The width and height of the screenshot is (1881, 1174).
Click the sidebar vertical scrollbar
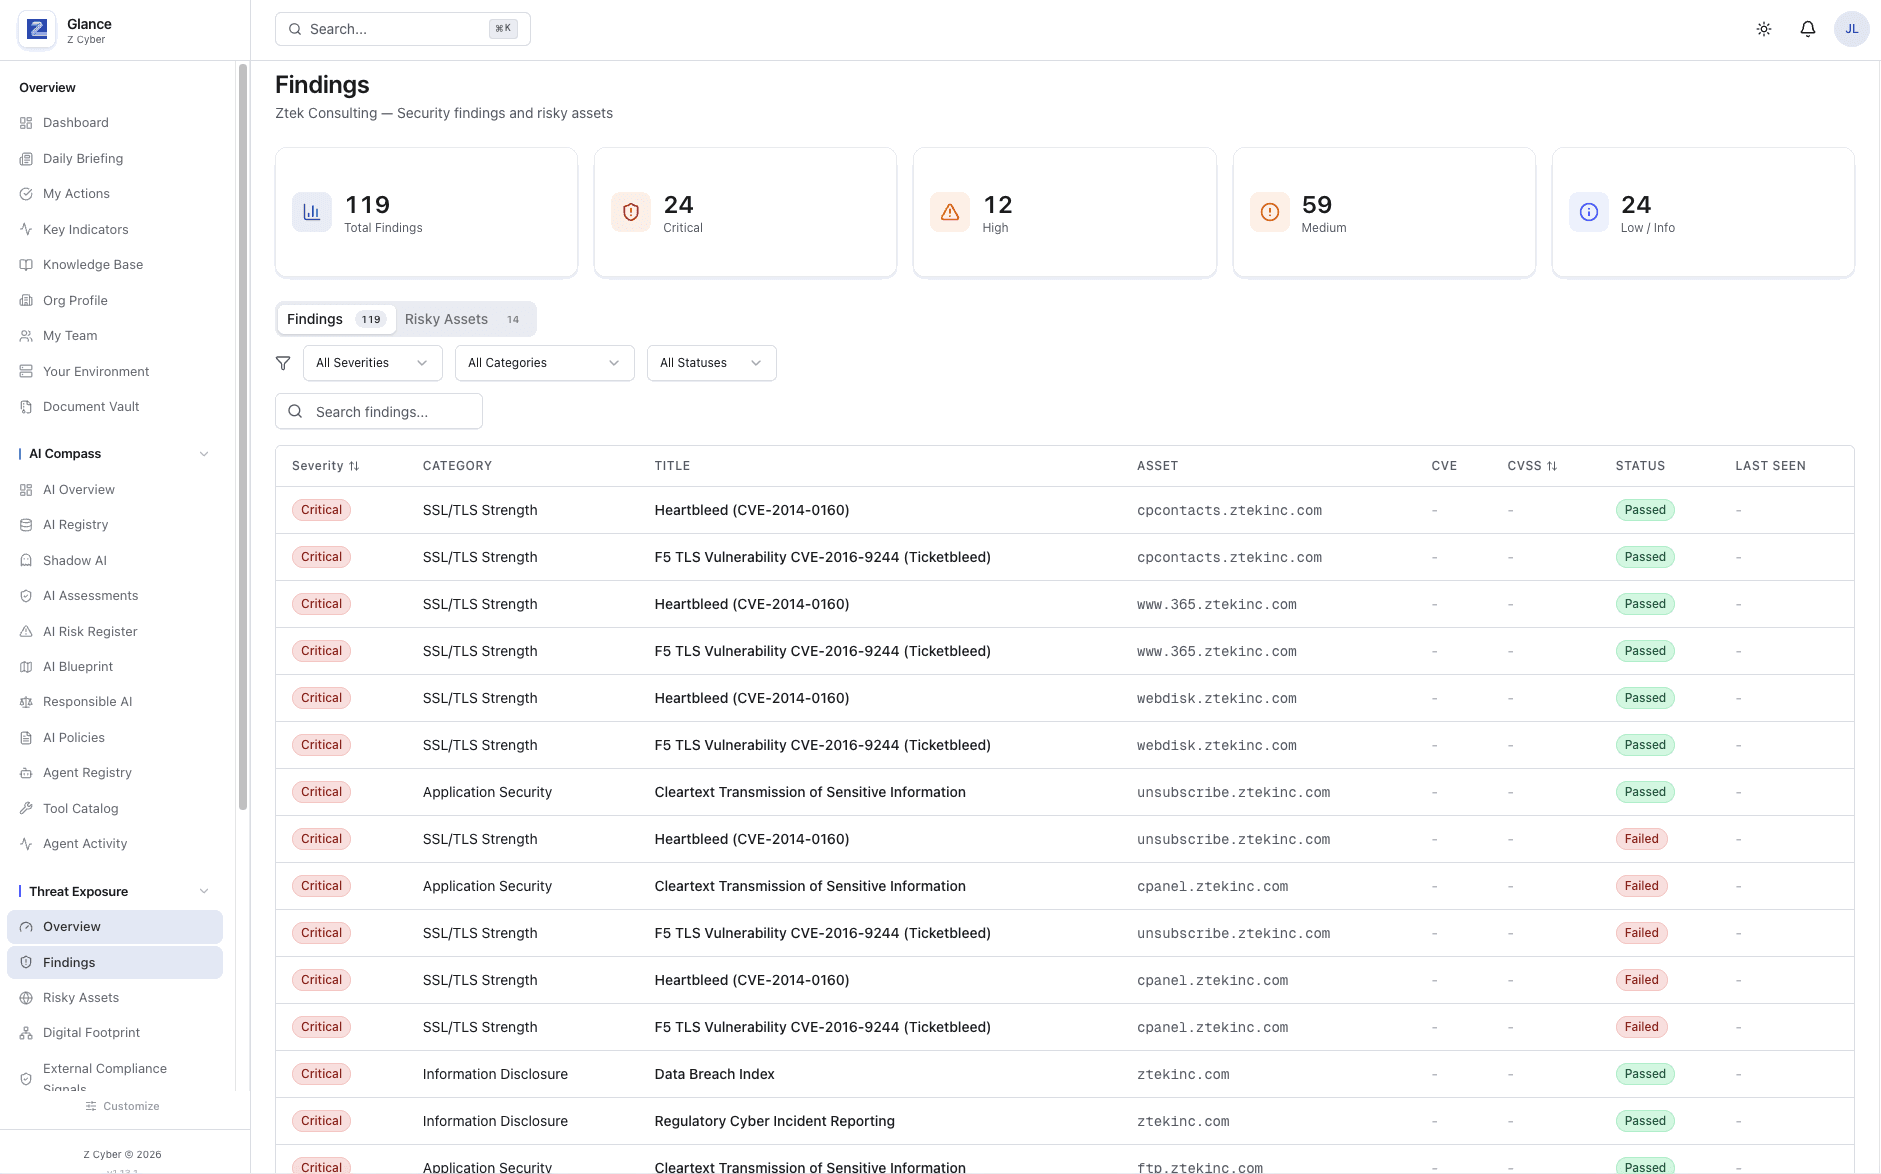point(242,437)
